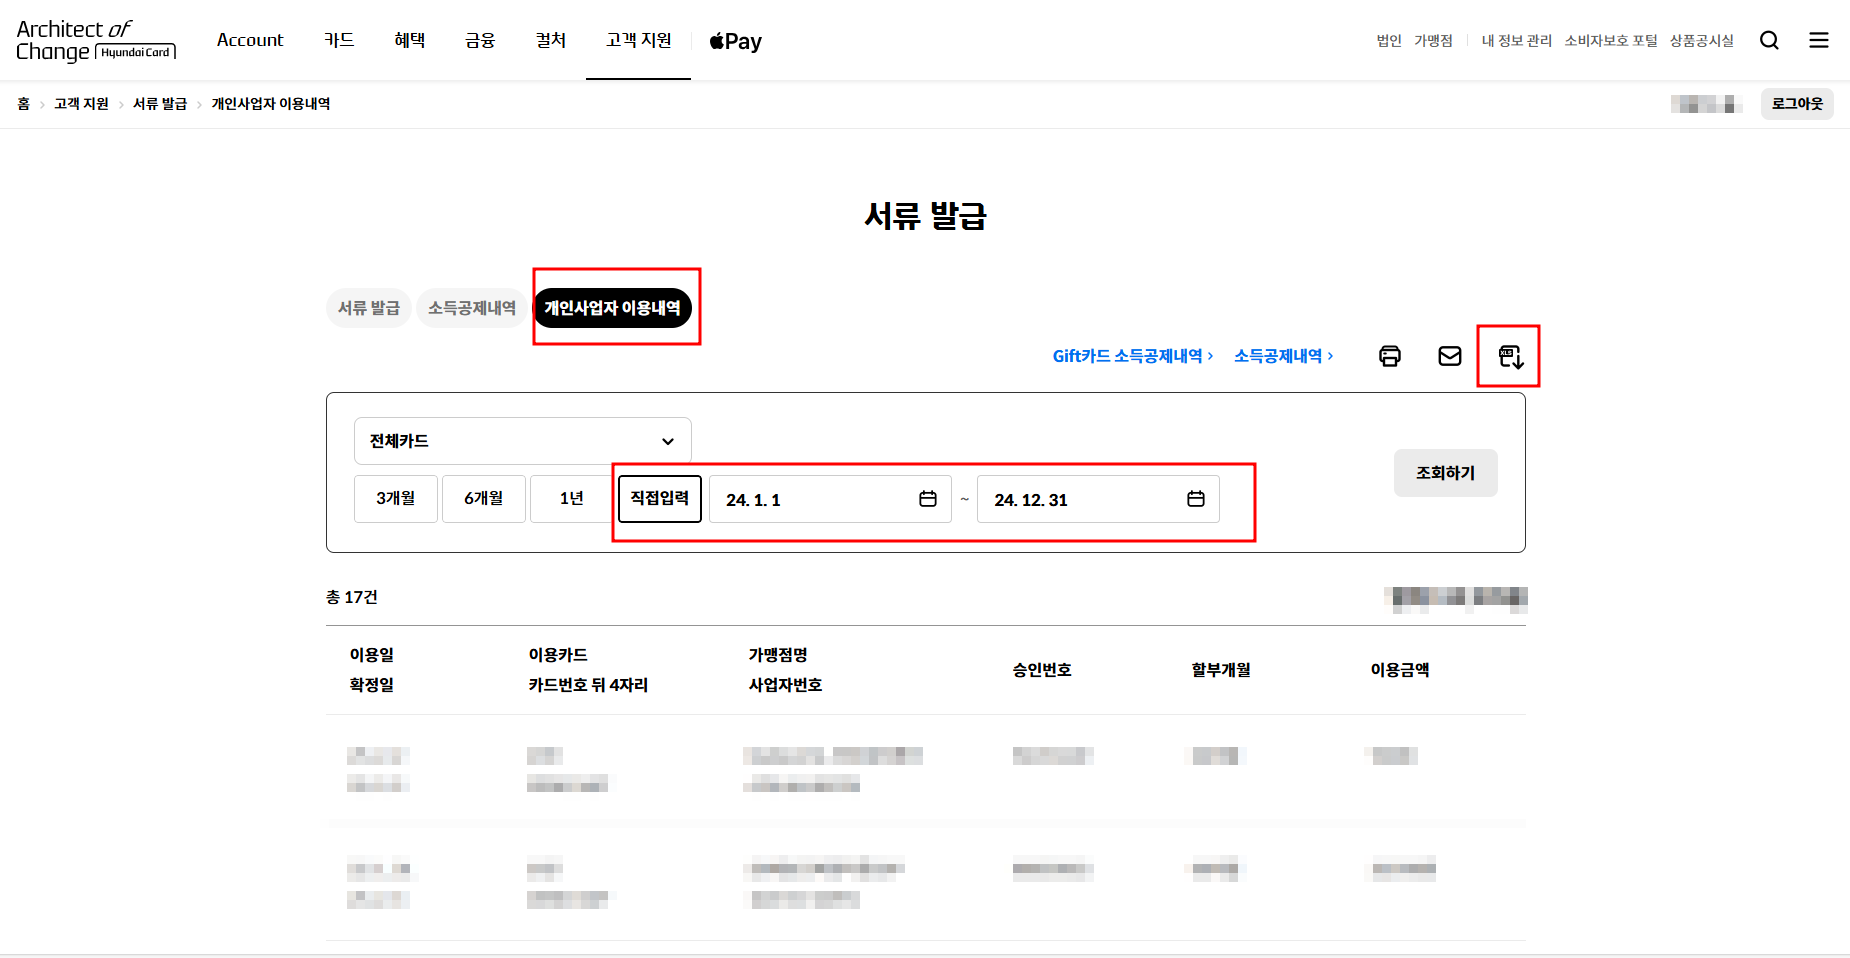Click the start date field 24. 1. 1
Screen dimensions: 1850x958
tap(830, 499)
